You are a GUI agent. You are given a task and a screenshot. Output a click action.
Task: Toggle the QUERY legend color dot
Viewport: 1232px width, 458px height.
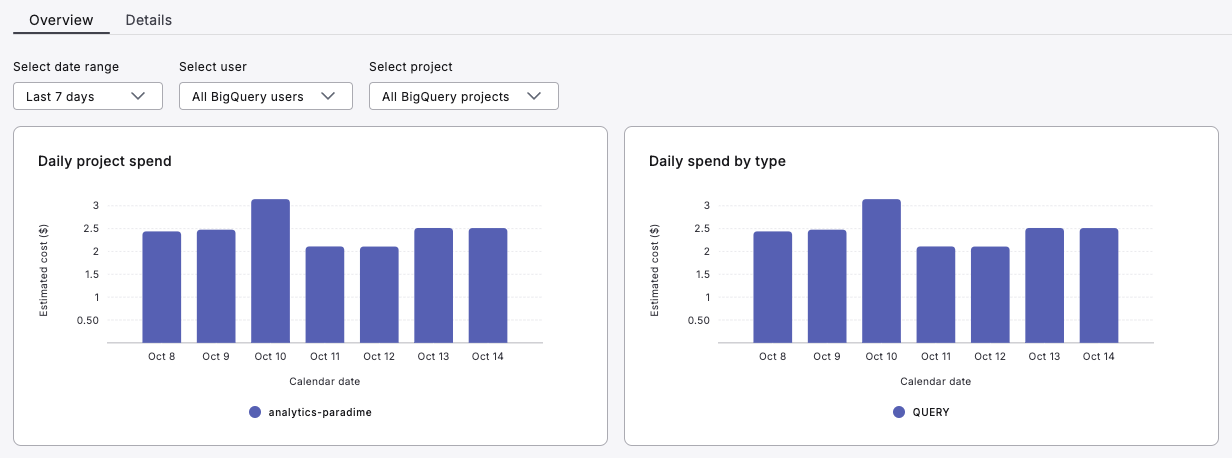click(898, 412)
